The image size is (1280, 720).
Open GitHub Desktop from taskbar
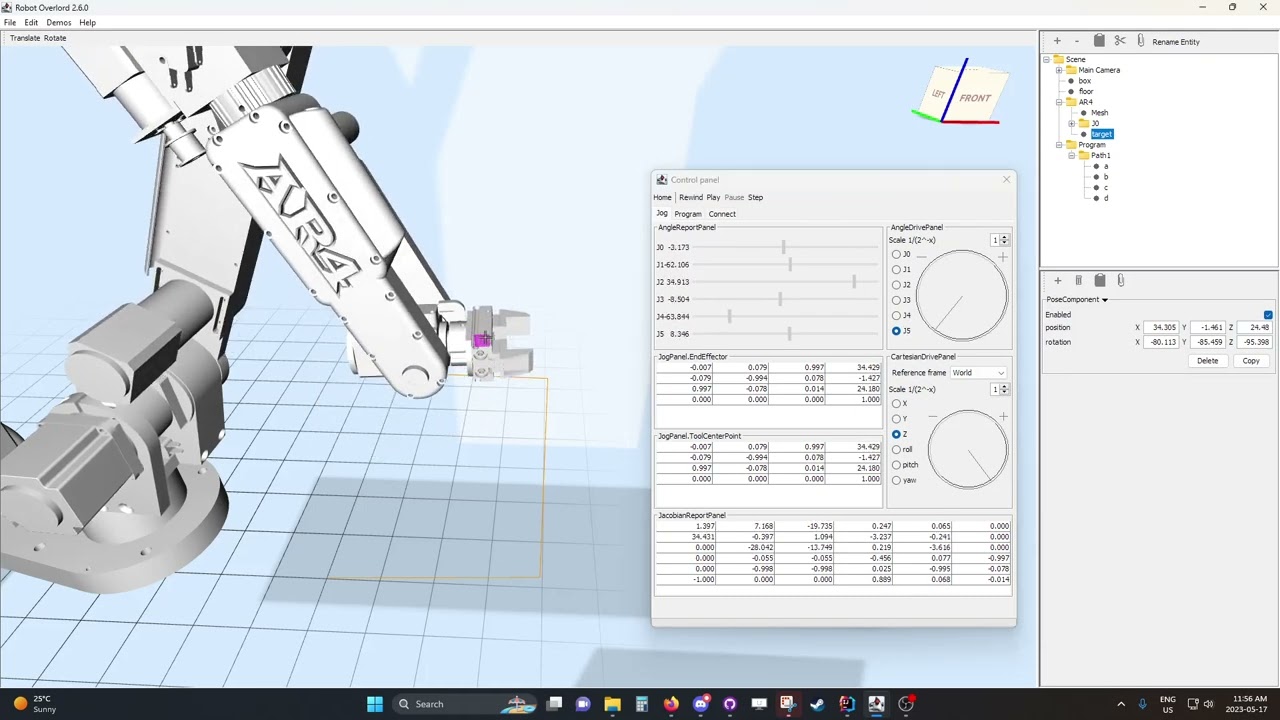pyautogui.click(x=730, y=704)
